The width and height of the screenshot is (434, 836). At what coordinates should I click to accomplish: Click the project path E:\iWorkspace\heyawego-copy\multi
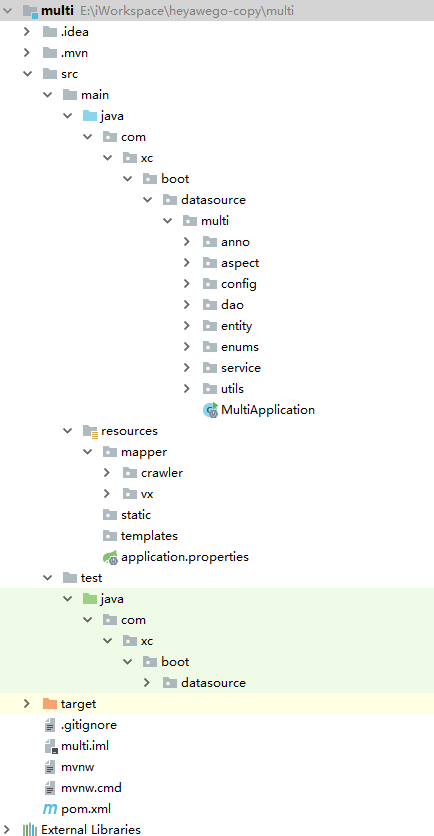(x=187, y=11)
